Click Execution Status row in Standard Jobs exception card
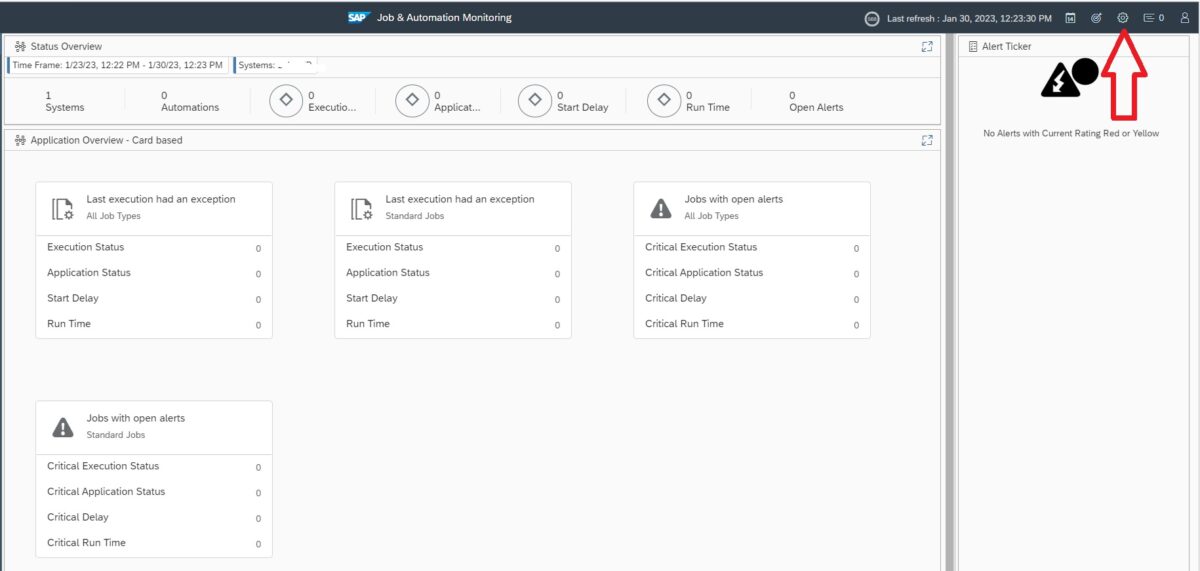 (x=453, y=248)
